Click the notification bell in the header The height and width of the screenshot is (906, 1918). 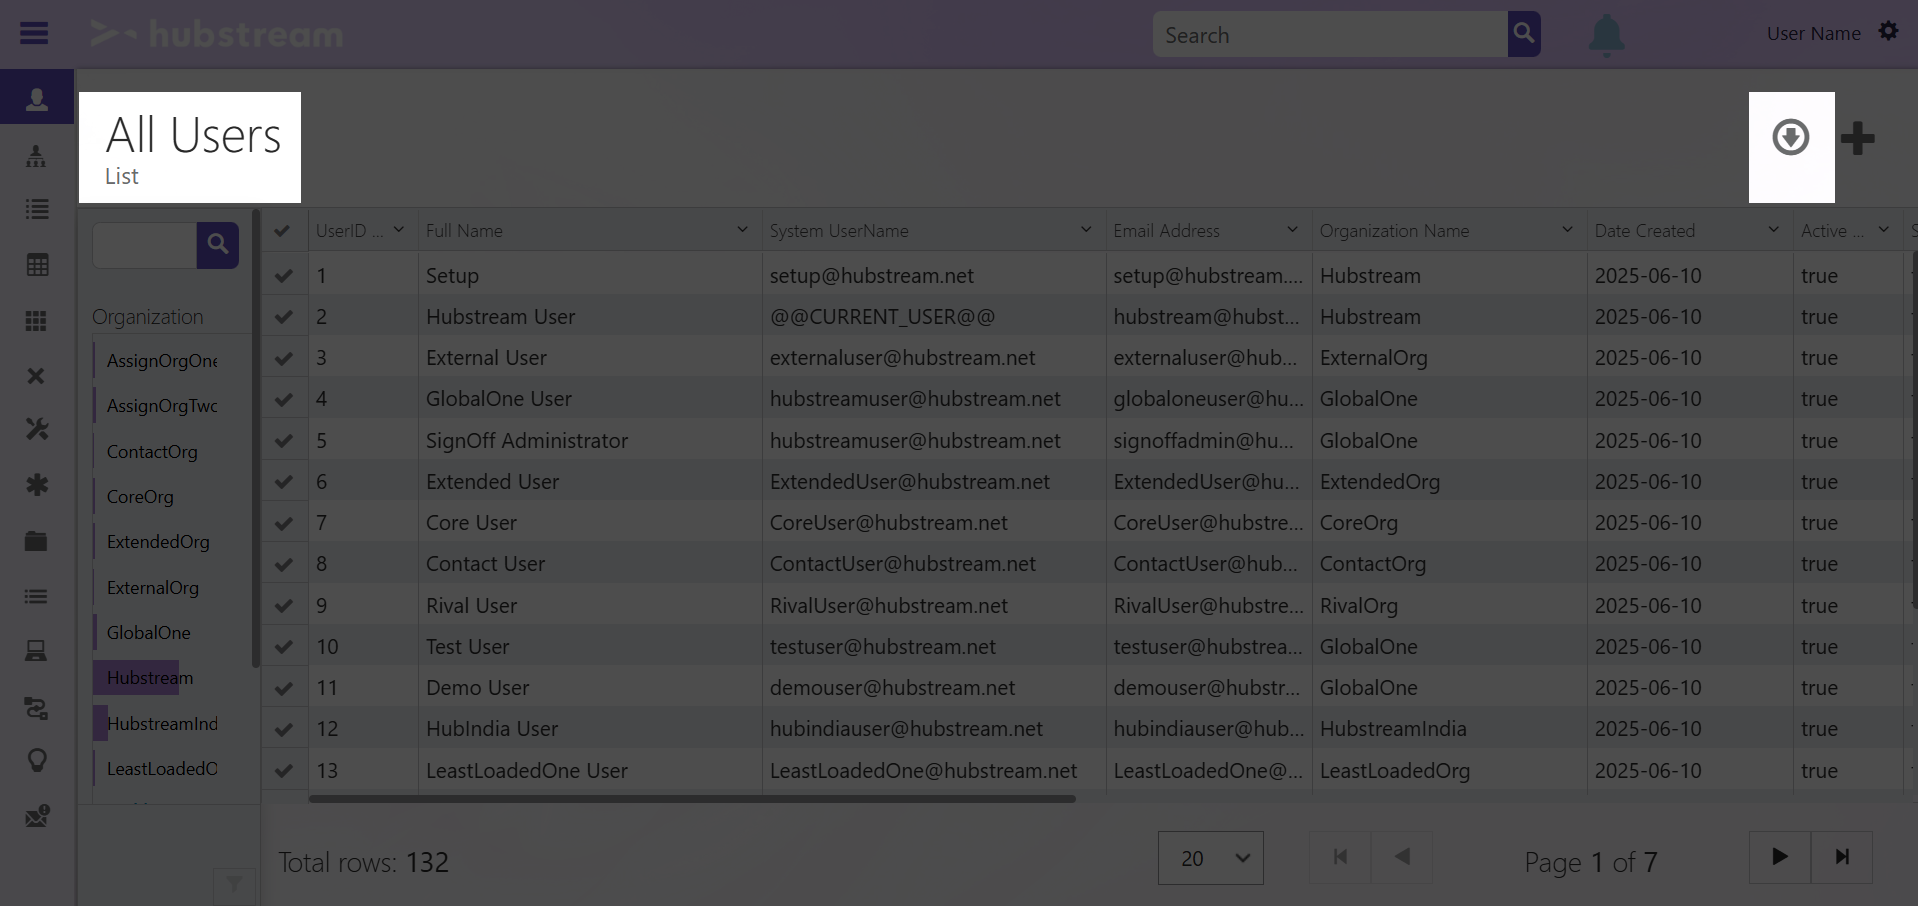coord(1605,33)
